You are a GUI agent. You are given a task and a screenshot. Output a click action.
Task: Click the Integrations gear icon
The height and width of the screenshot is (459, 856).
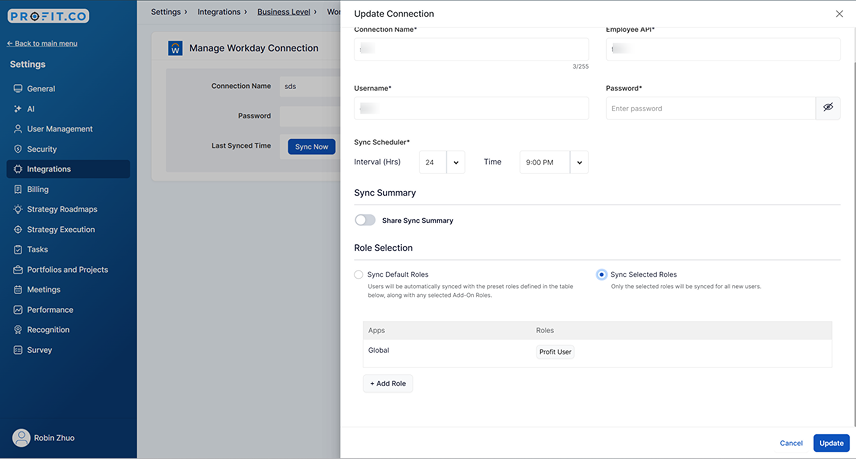click(18, 169)
